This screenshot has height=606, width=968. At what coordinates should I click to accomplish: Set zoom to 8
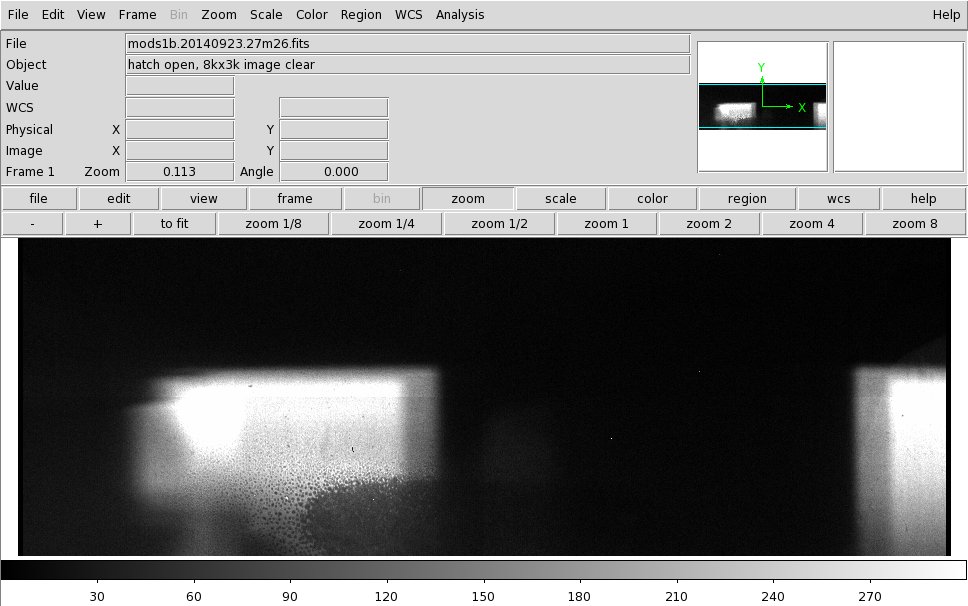click(915, 224)
